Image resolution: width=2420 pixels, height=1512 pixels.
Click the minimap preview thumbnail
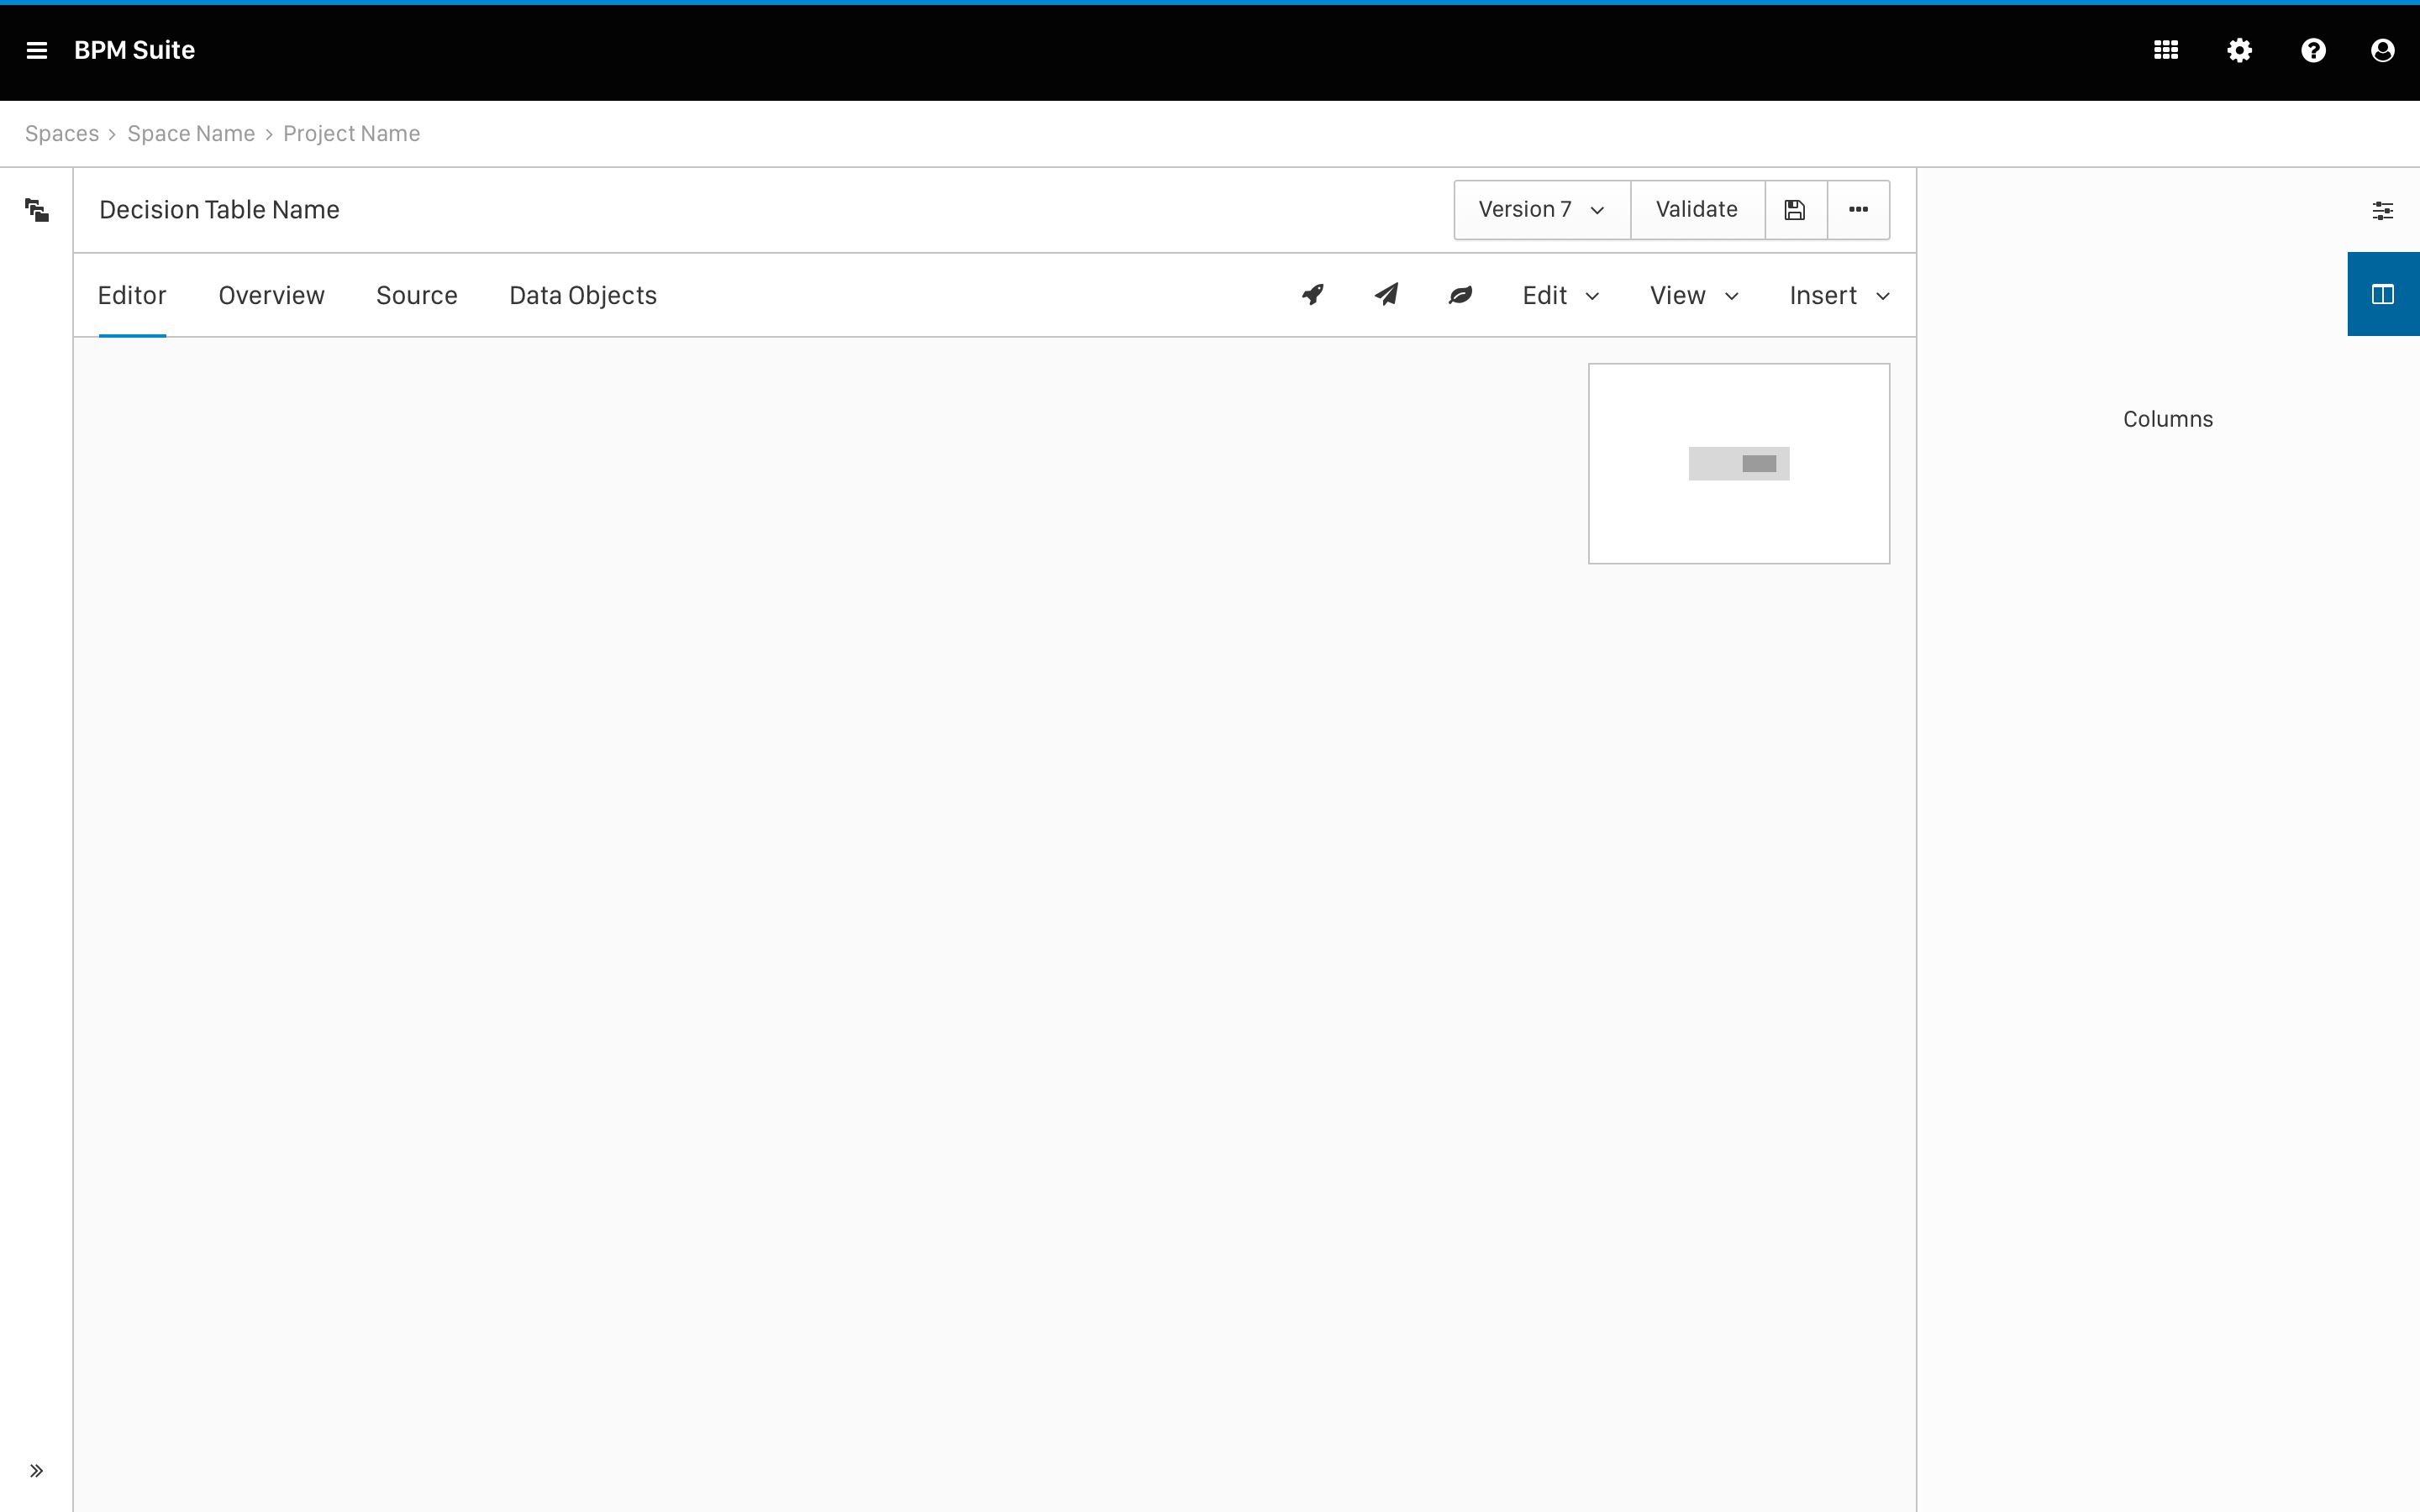pos(1738,463)
